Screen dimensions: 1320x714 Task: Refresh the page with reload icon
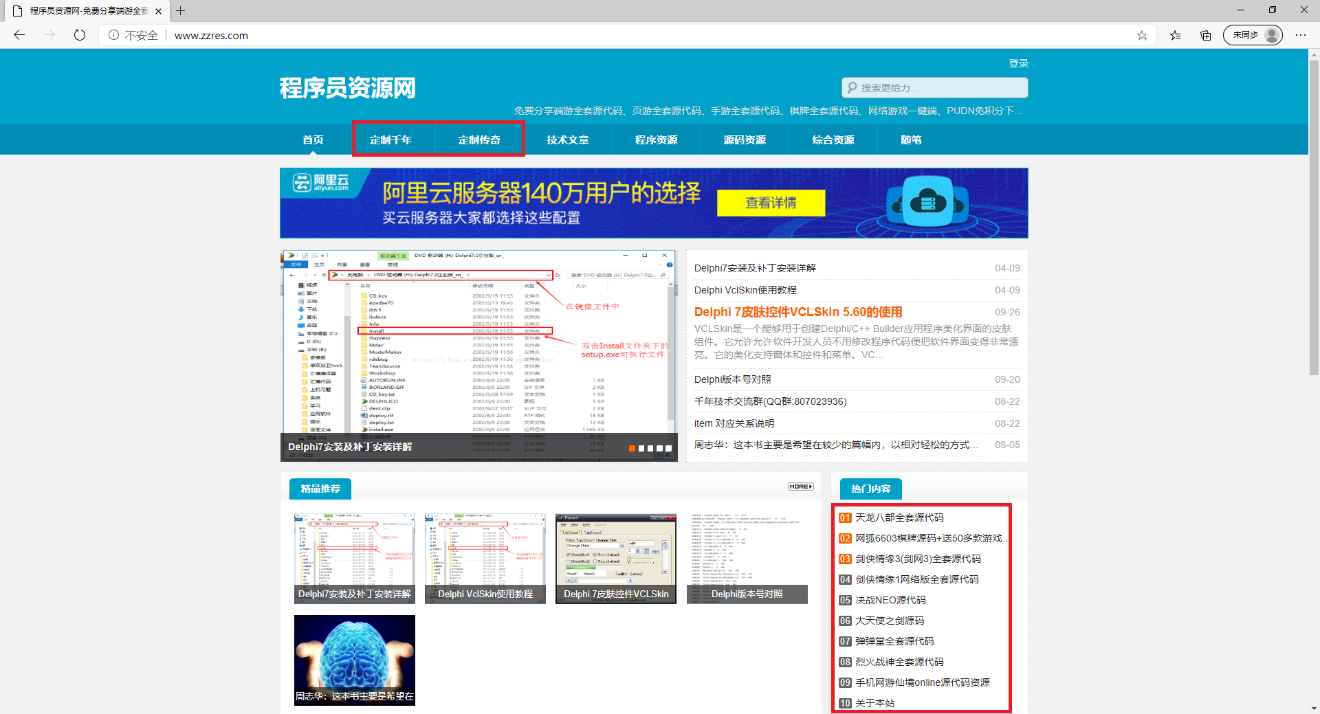[x=79, y=35]
